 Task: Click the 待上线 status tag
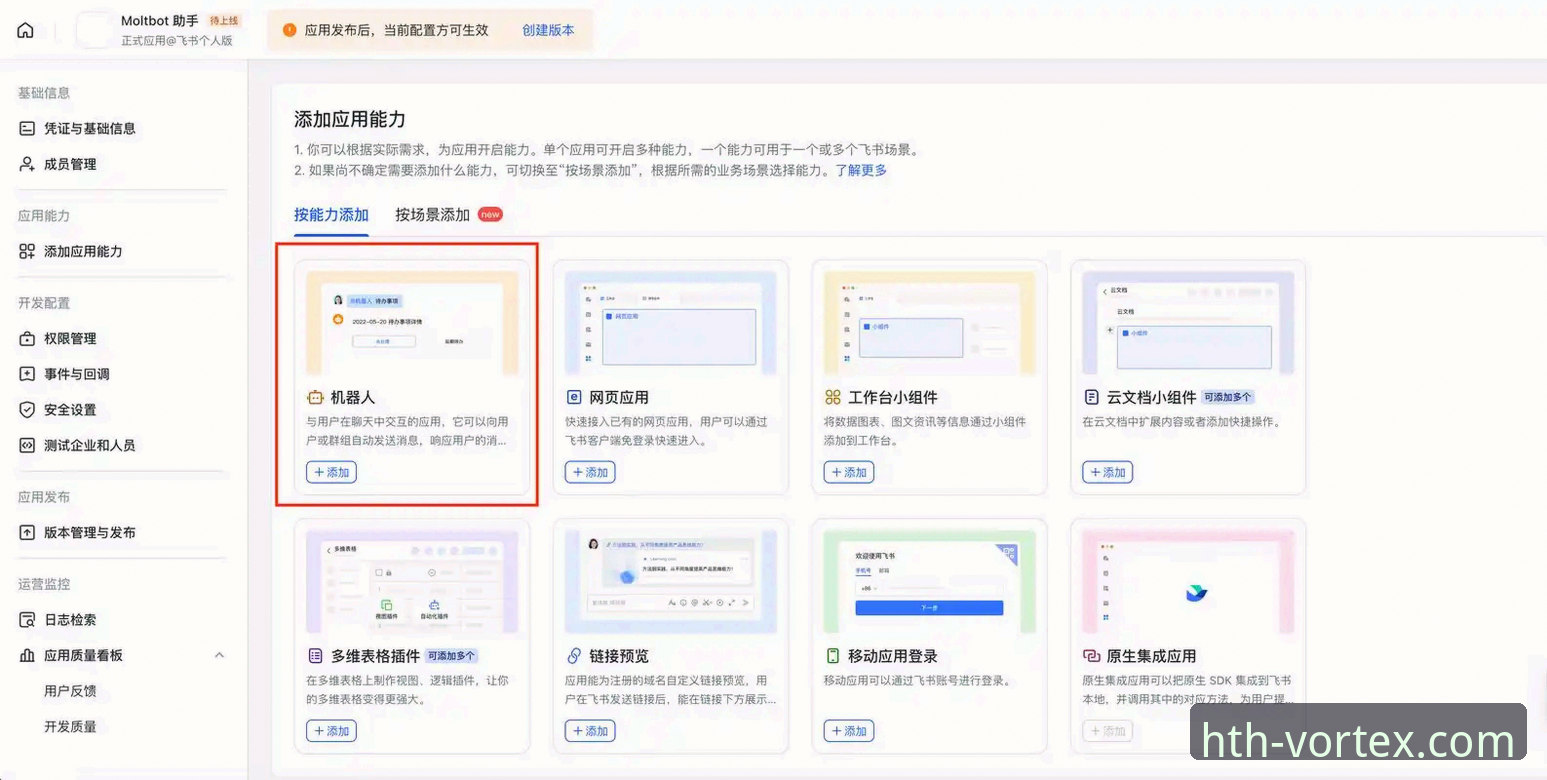223,20
